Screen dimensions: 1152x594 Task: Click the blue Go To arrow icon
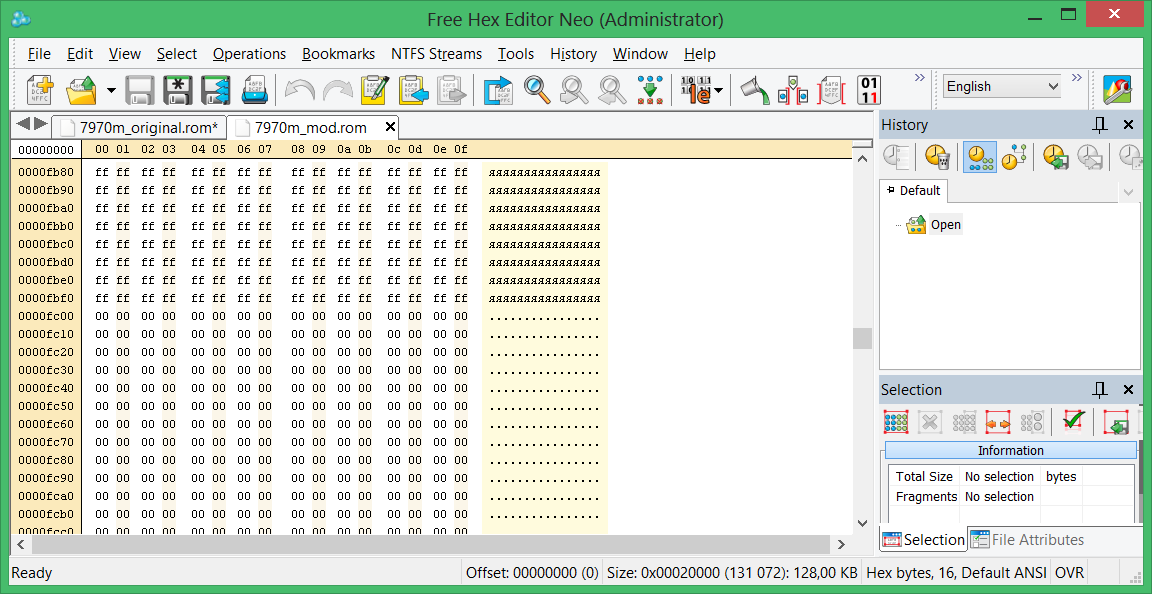tap(498, 90)
